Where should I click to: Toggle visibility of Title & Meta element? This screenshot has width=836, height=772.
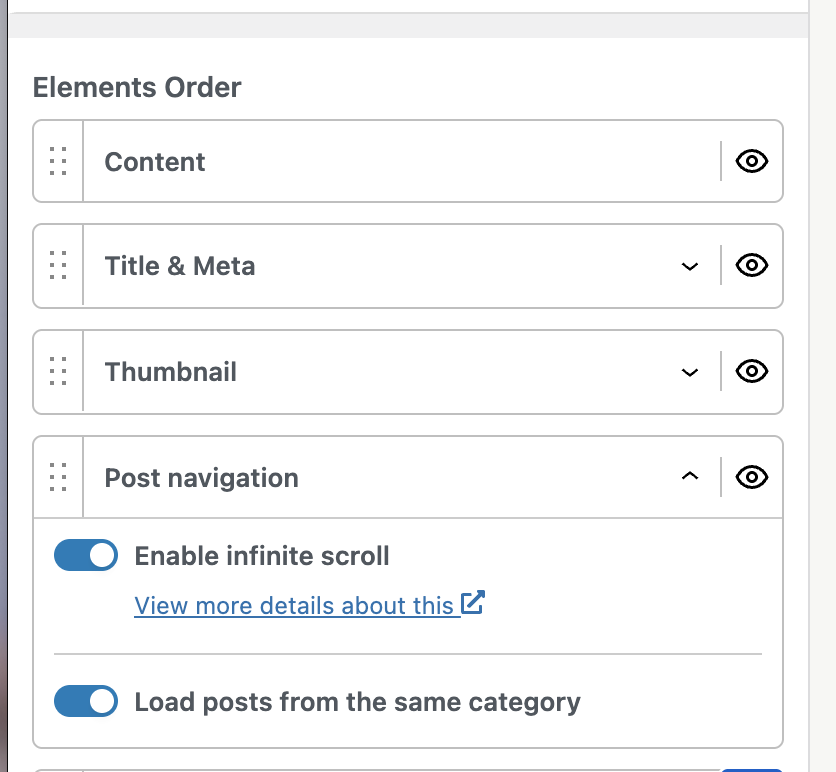coord(751,266)
